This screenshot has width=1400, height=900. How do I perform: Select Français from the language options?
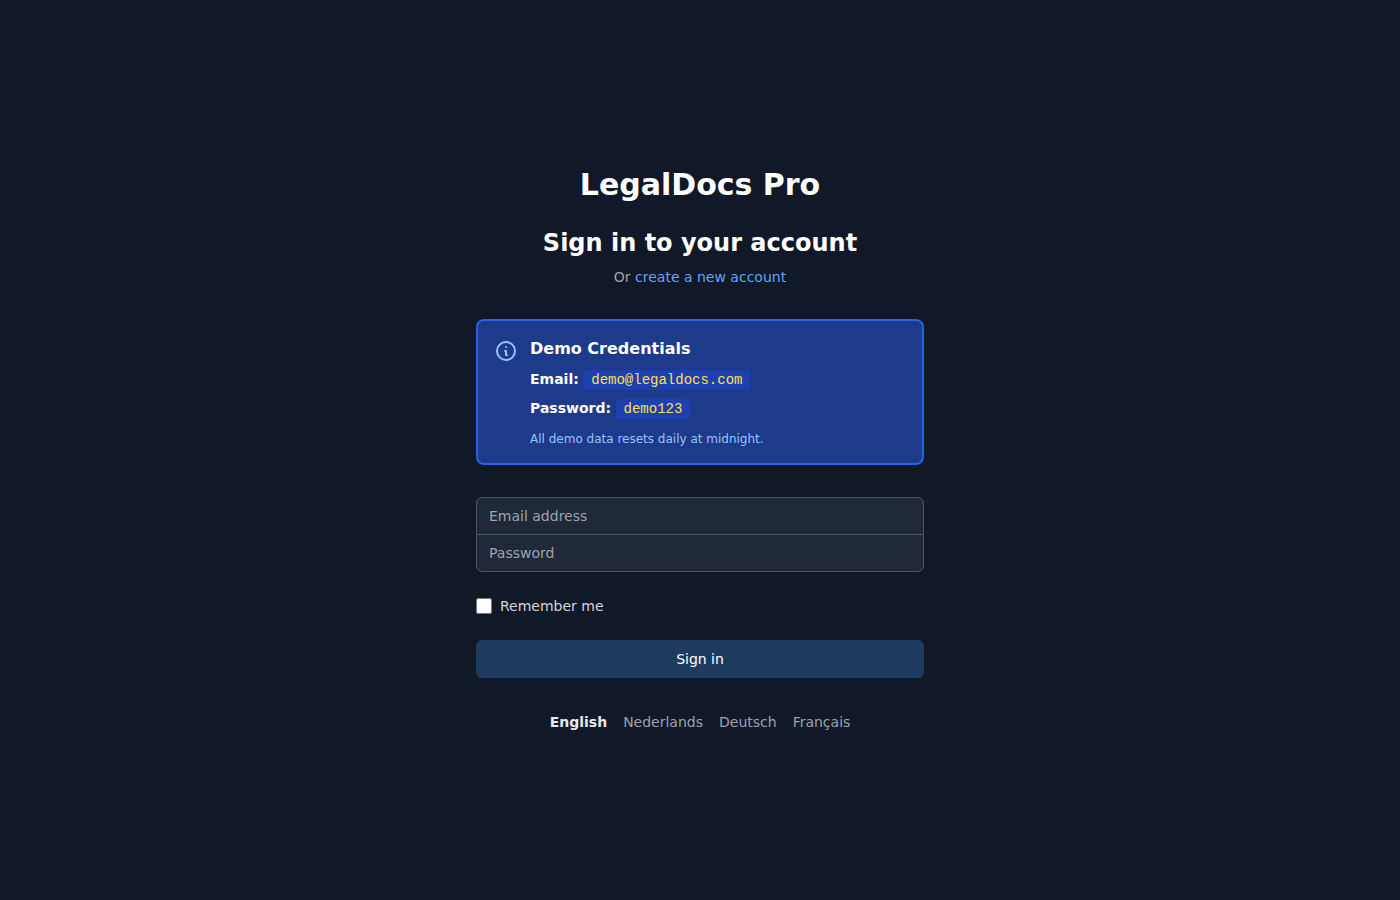[x=821, y=721]
